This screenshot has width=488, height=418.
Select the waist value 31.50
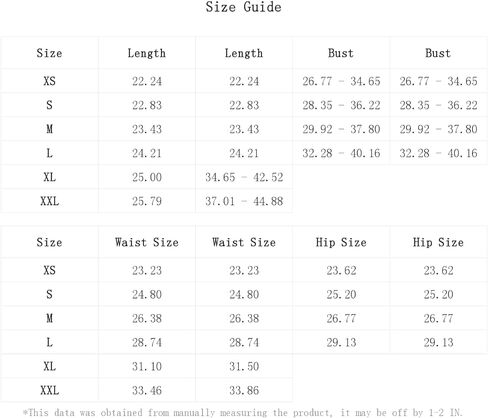point(244,366)
